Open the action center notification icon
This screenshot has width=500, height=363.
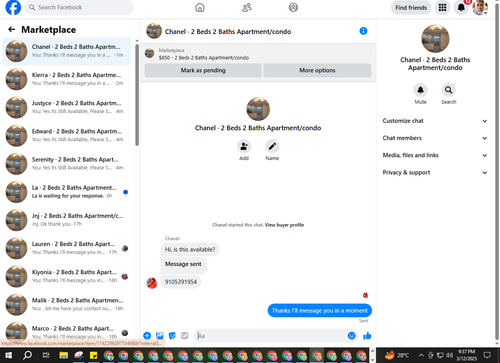[487, 355]
